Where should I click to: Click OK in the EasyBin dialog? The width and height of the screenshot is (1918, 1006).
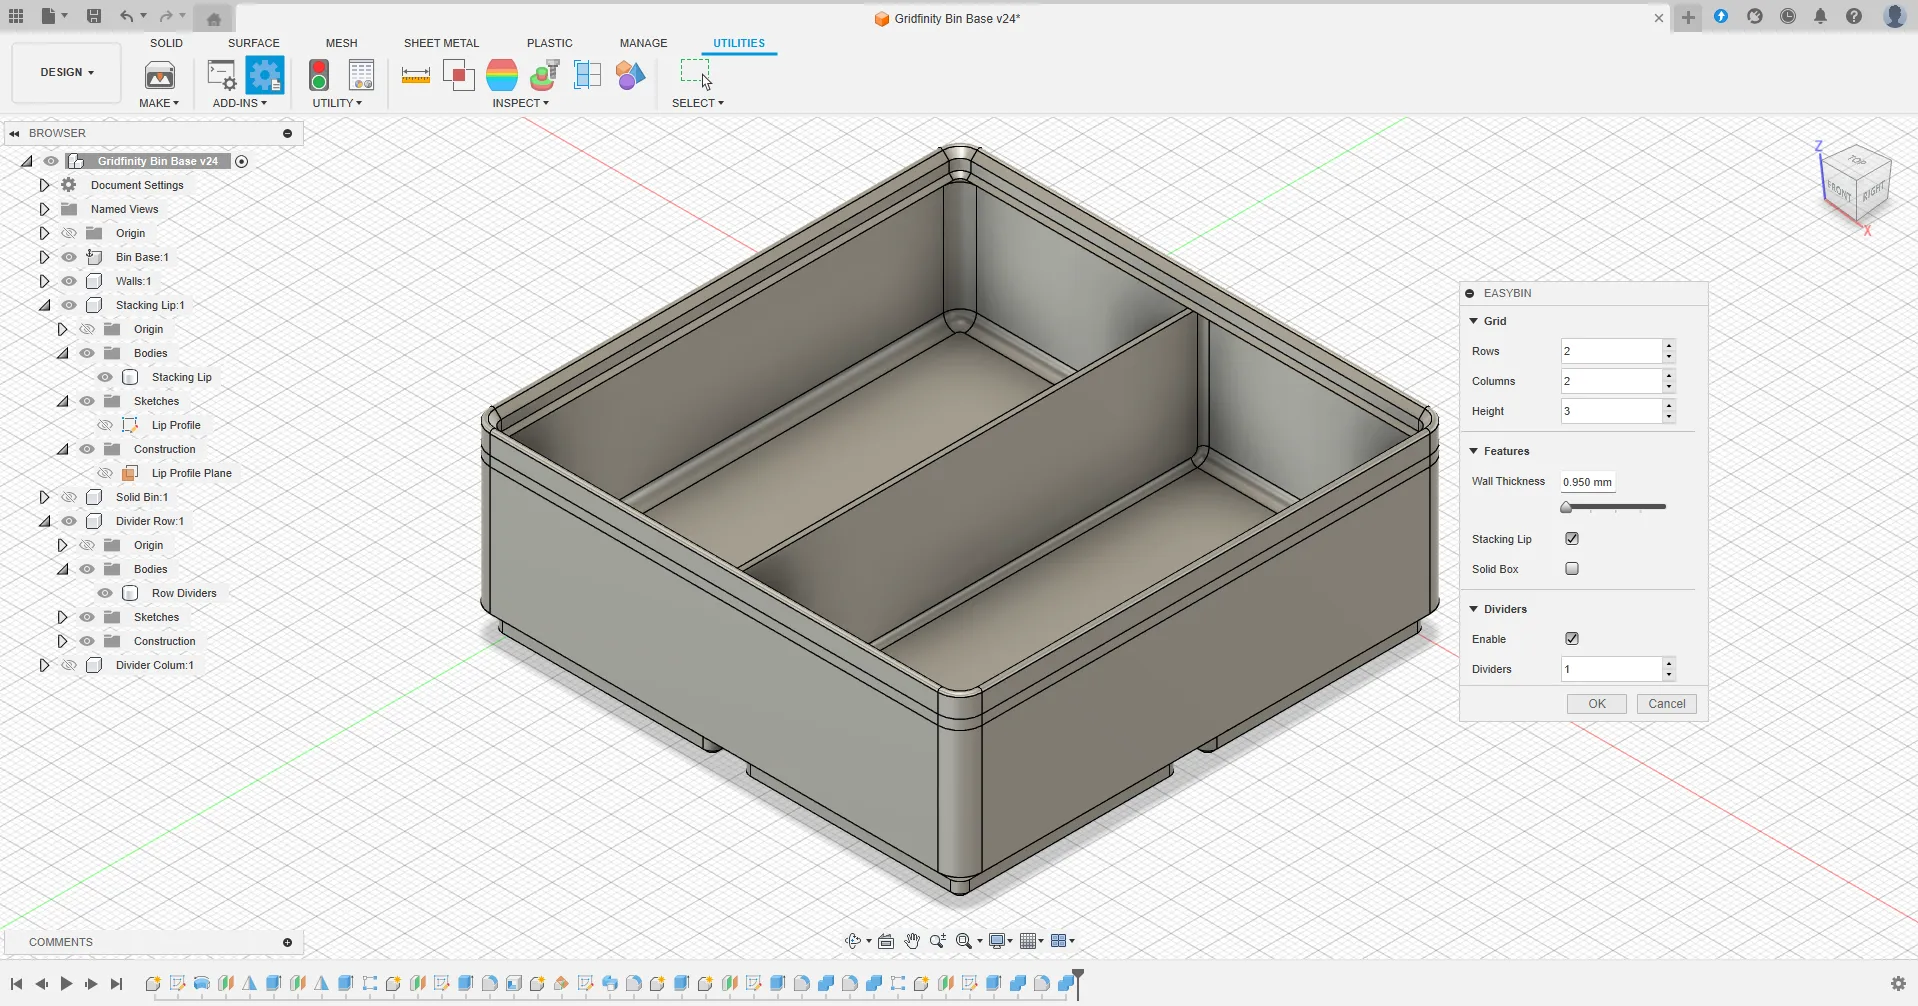pos(1596,703)
